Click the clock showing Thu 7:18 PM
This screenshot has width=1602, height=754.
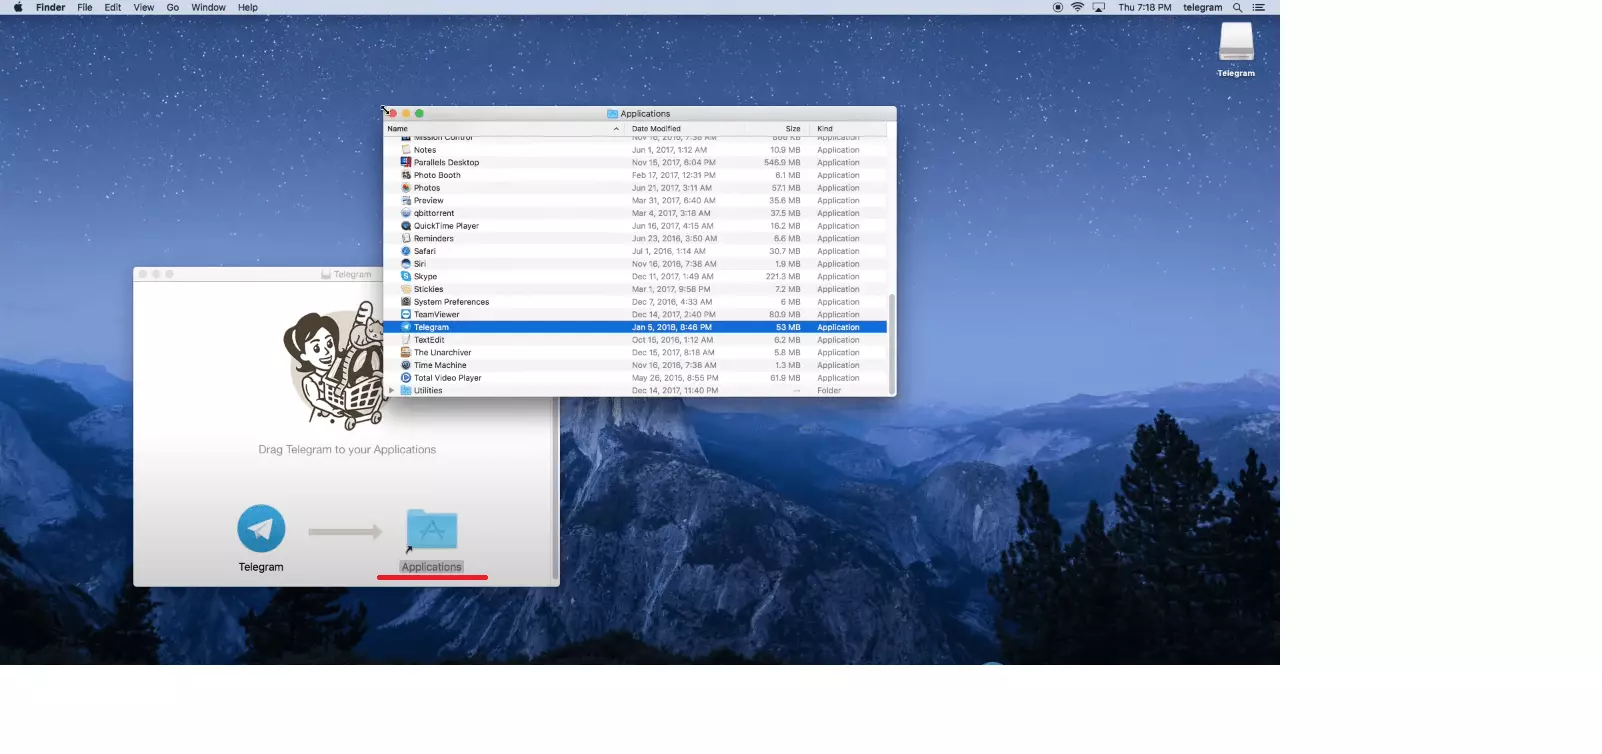(1145, 7)
